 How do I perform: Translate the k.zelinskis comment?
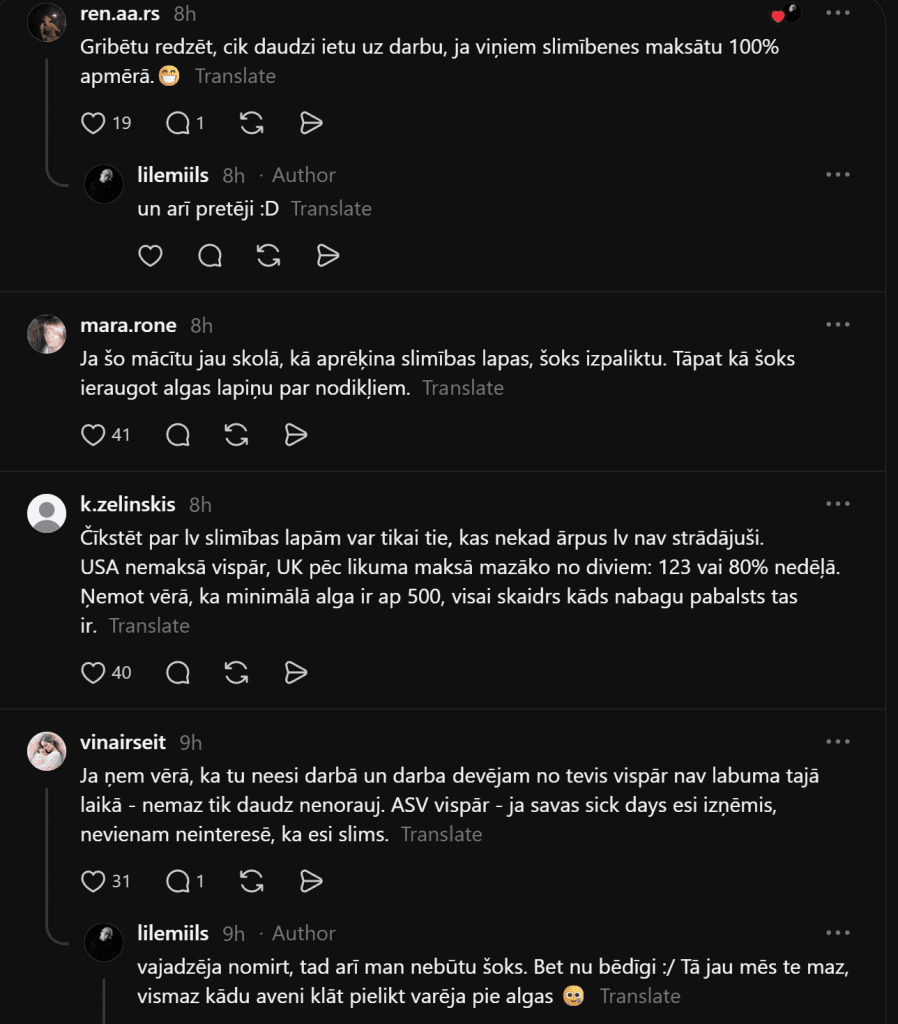point(149,626)
